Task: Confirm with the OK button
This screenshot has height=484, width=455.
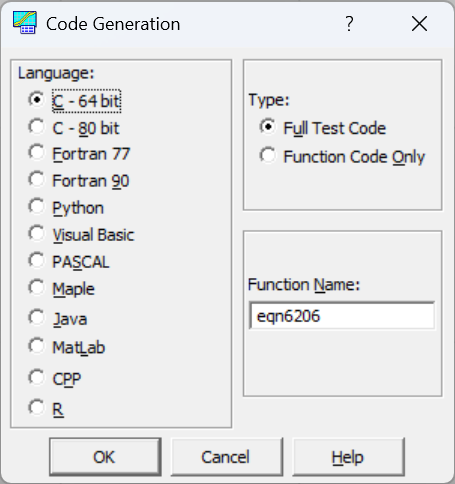Action: 105,457
